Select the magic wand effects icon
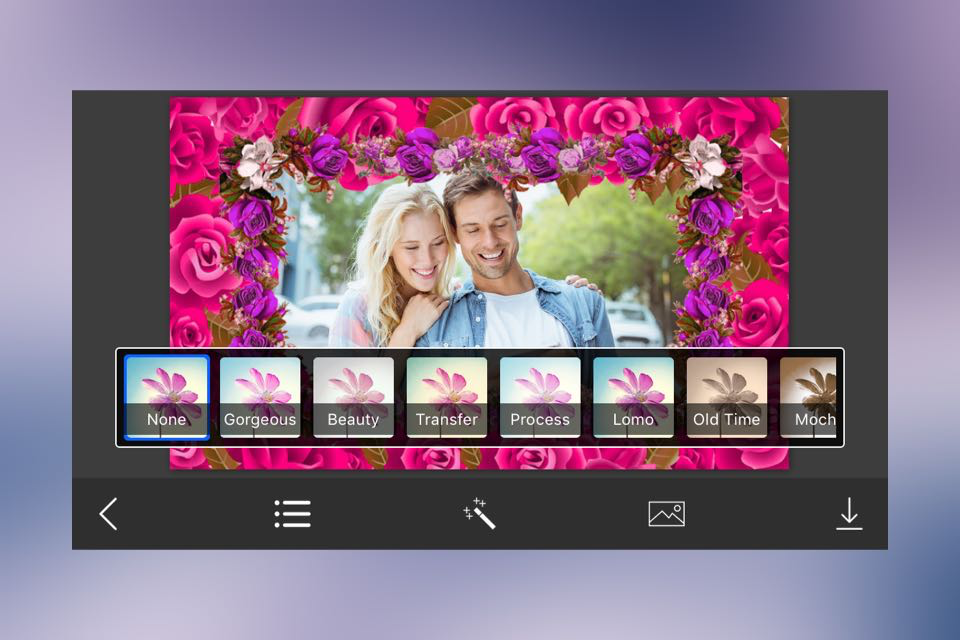The height and width of the screenshot is (640, 960). (479, 513)
